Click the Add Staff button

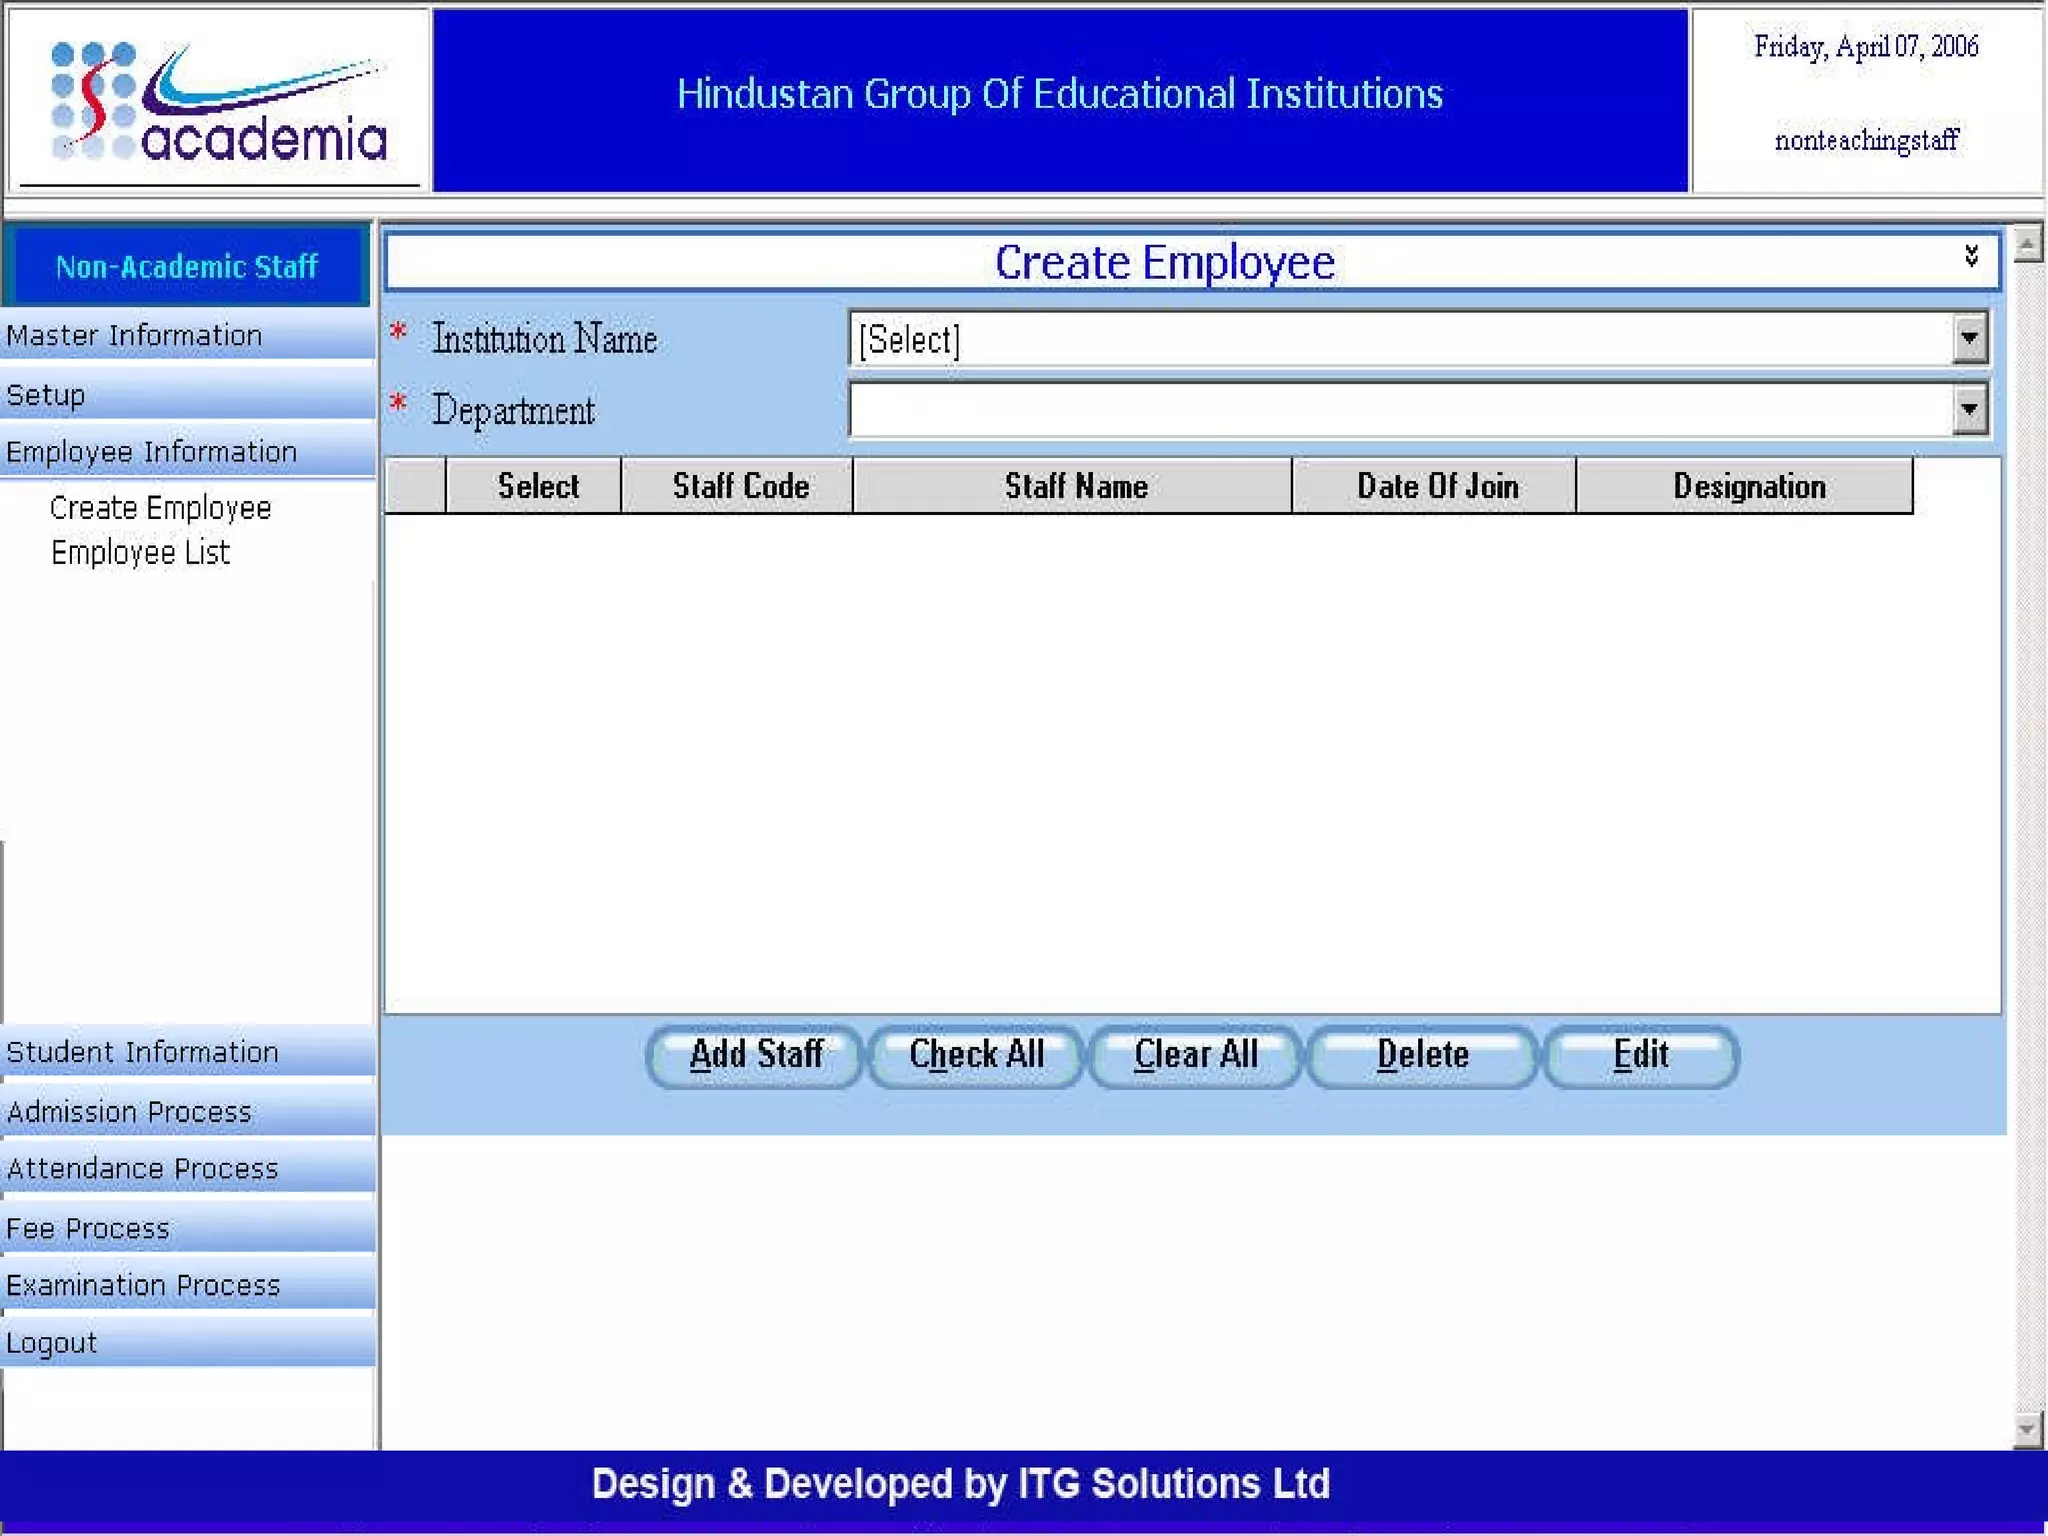tap(755, 1055)
